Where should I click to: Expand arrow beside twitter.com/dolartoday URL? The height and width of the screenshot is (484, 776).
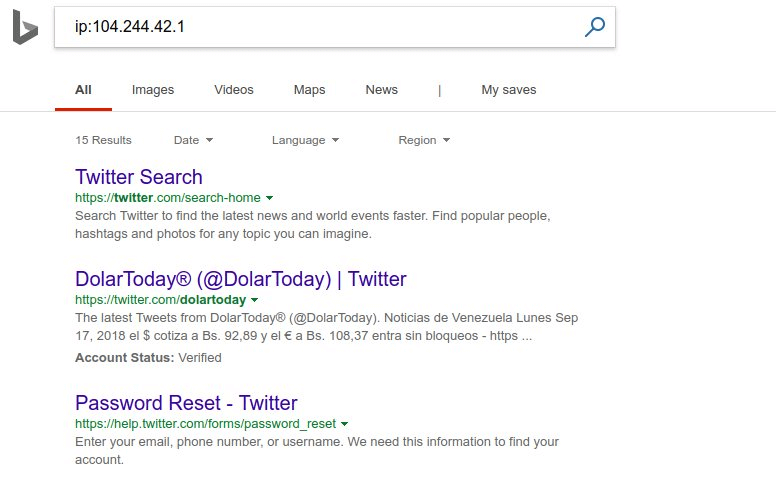click(255, 300)
